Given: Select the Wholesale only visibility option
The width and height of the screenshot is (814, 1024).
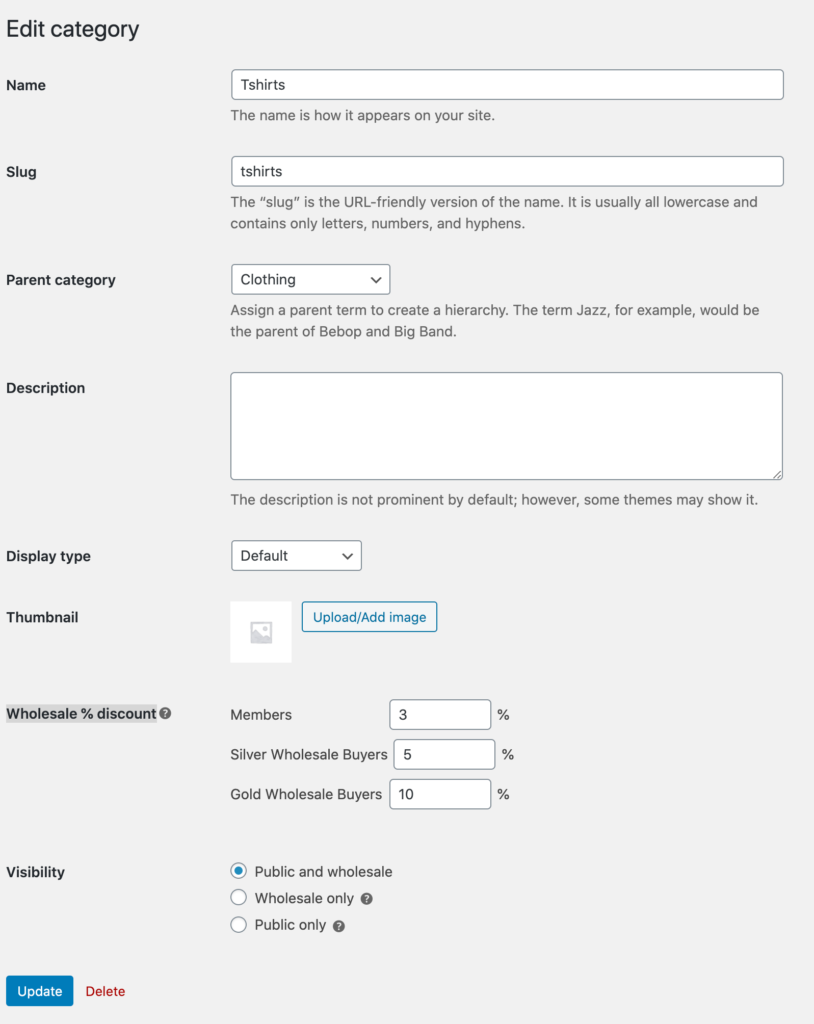Looking at the screenshot, I should (238, 897).
